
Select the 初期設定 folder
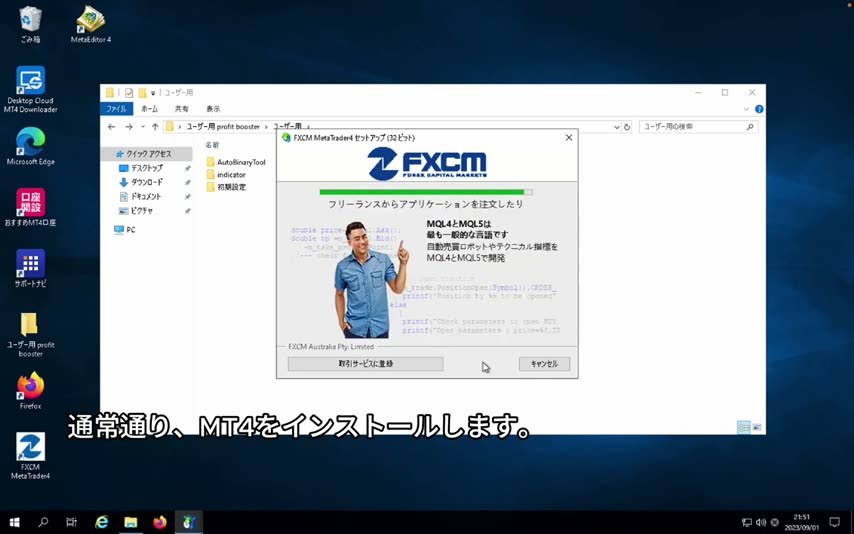226,187
